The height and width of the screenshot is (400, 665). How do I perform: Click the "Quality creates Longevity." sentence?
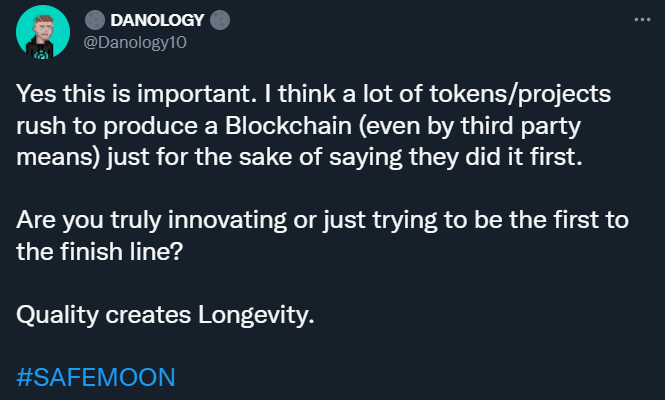165,315
